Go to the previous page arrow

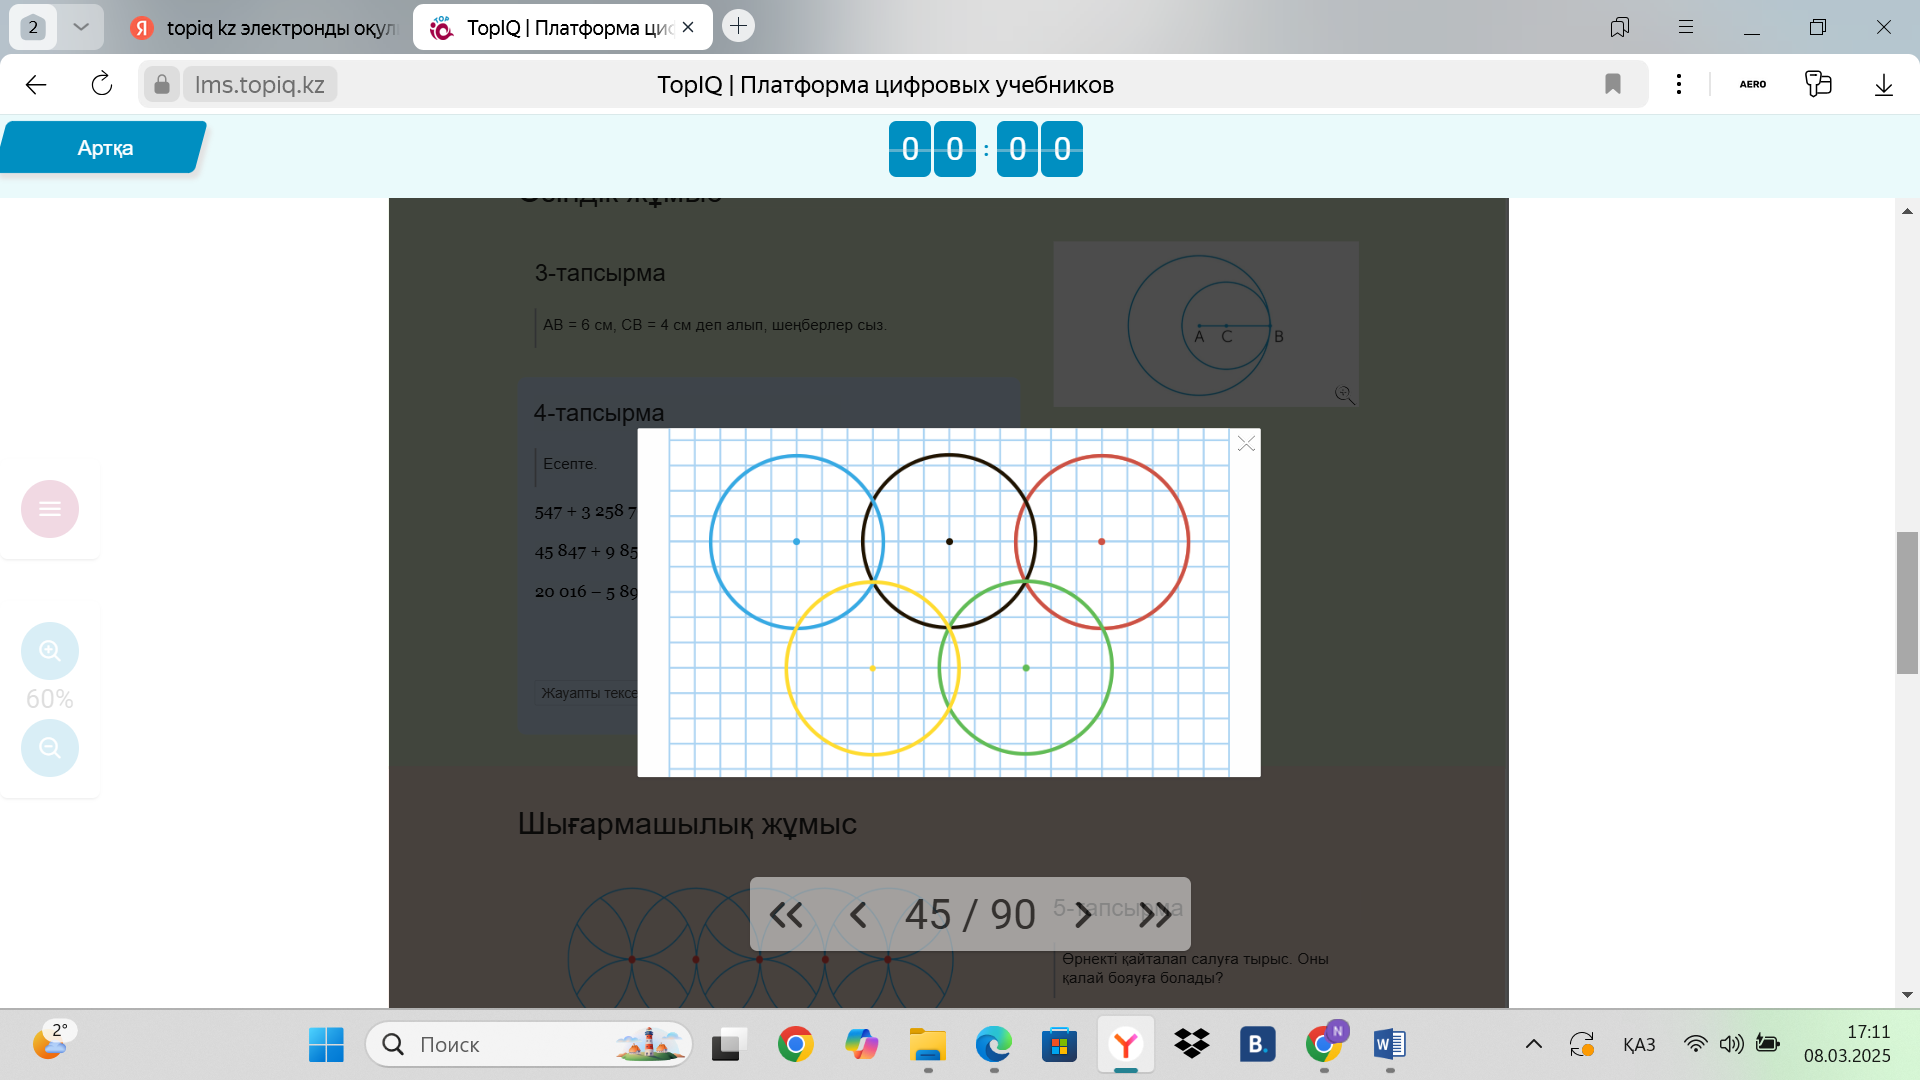coord(858,914)
